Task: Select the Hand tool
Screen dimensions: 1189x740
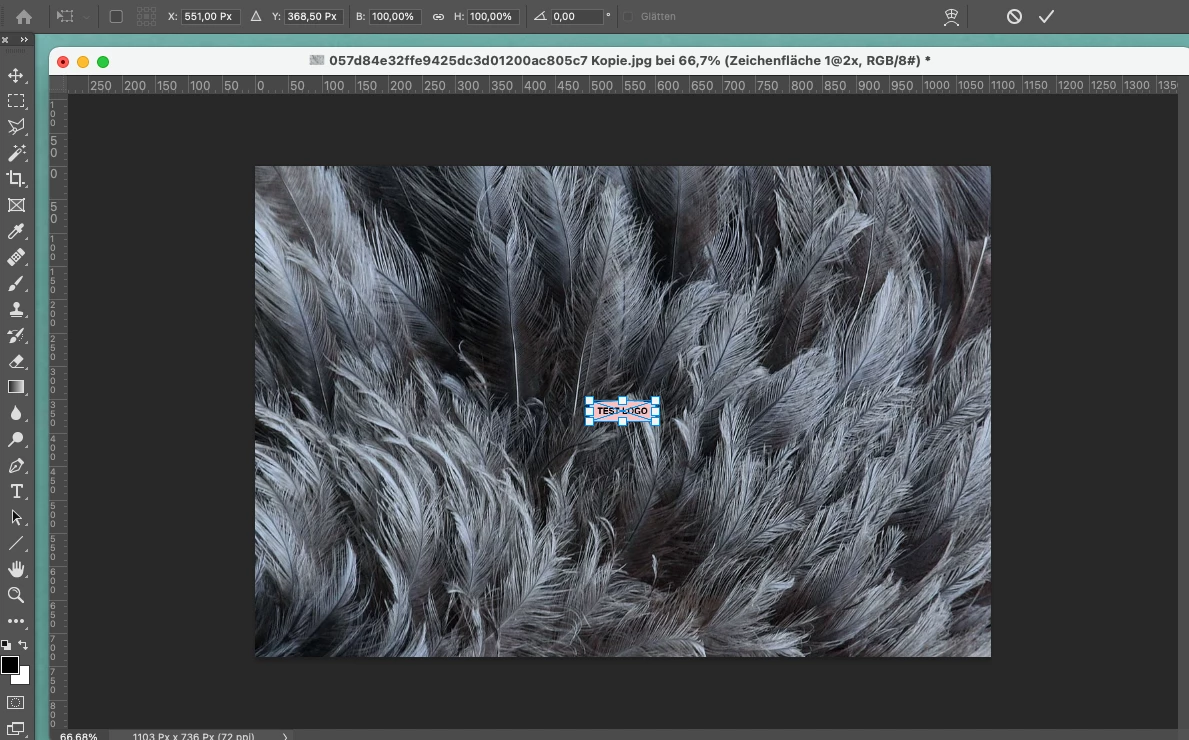Action: (16, 569)
